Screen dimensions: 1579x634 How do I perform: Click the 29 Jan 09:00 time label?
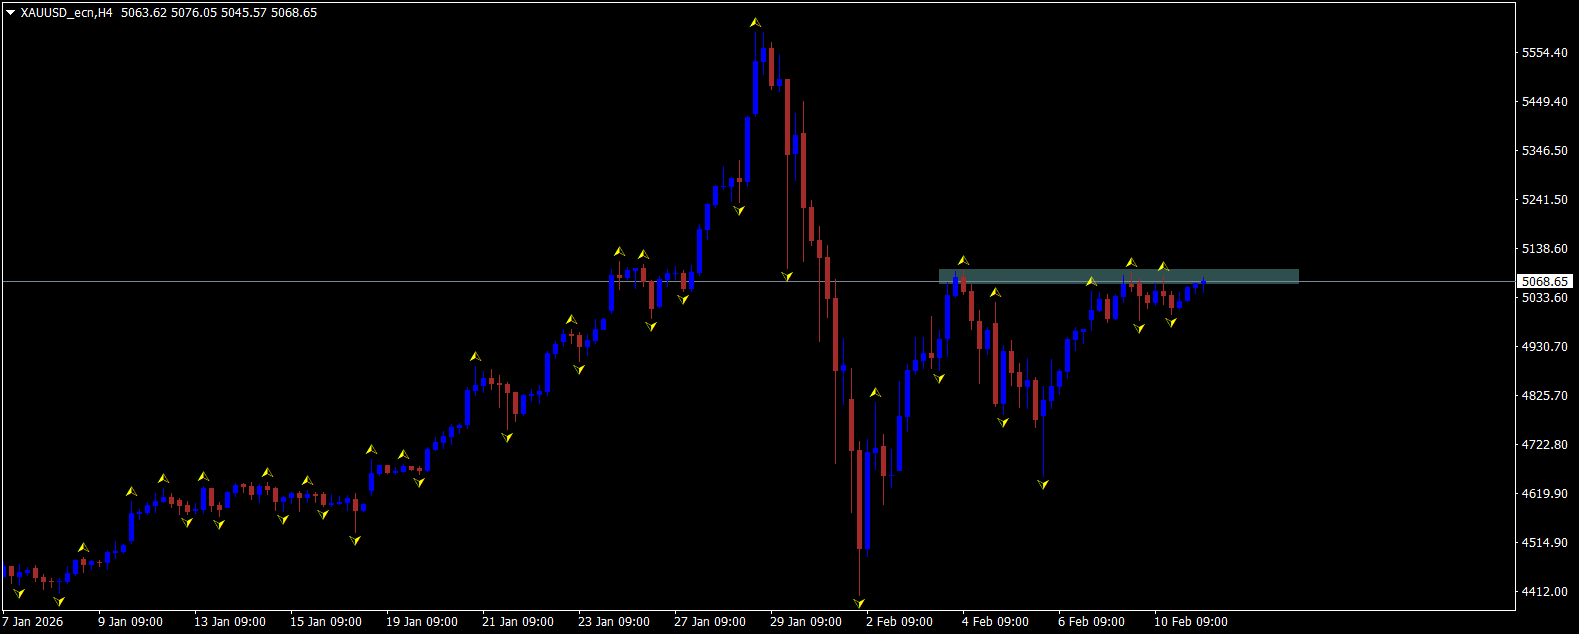[805, 622]
